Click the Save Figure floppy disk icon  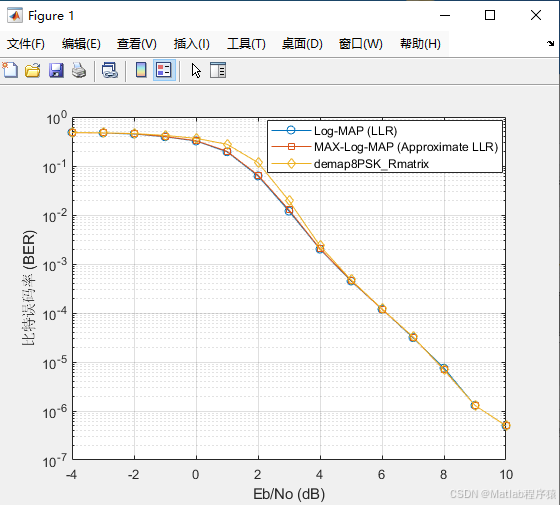(x=56, y=70)
